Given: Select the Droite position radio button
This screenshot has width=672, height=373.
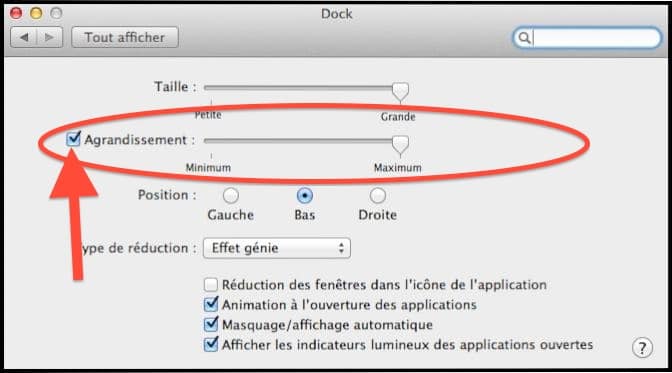Looking at the screenshot, I should tap(378, 196).
